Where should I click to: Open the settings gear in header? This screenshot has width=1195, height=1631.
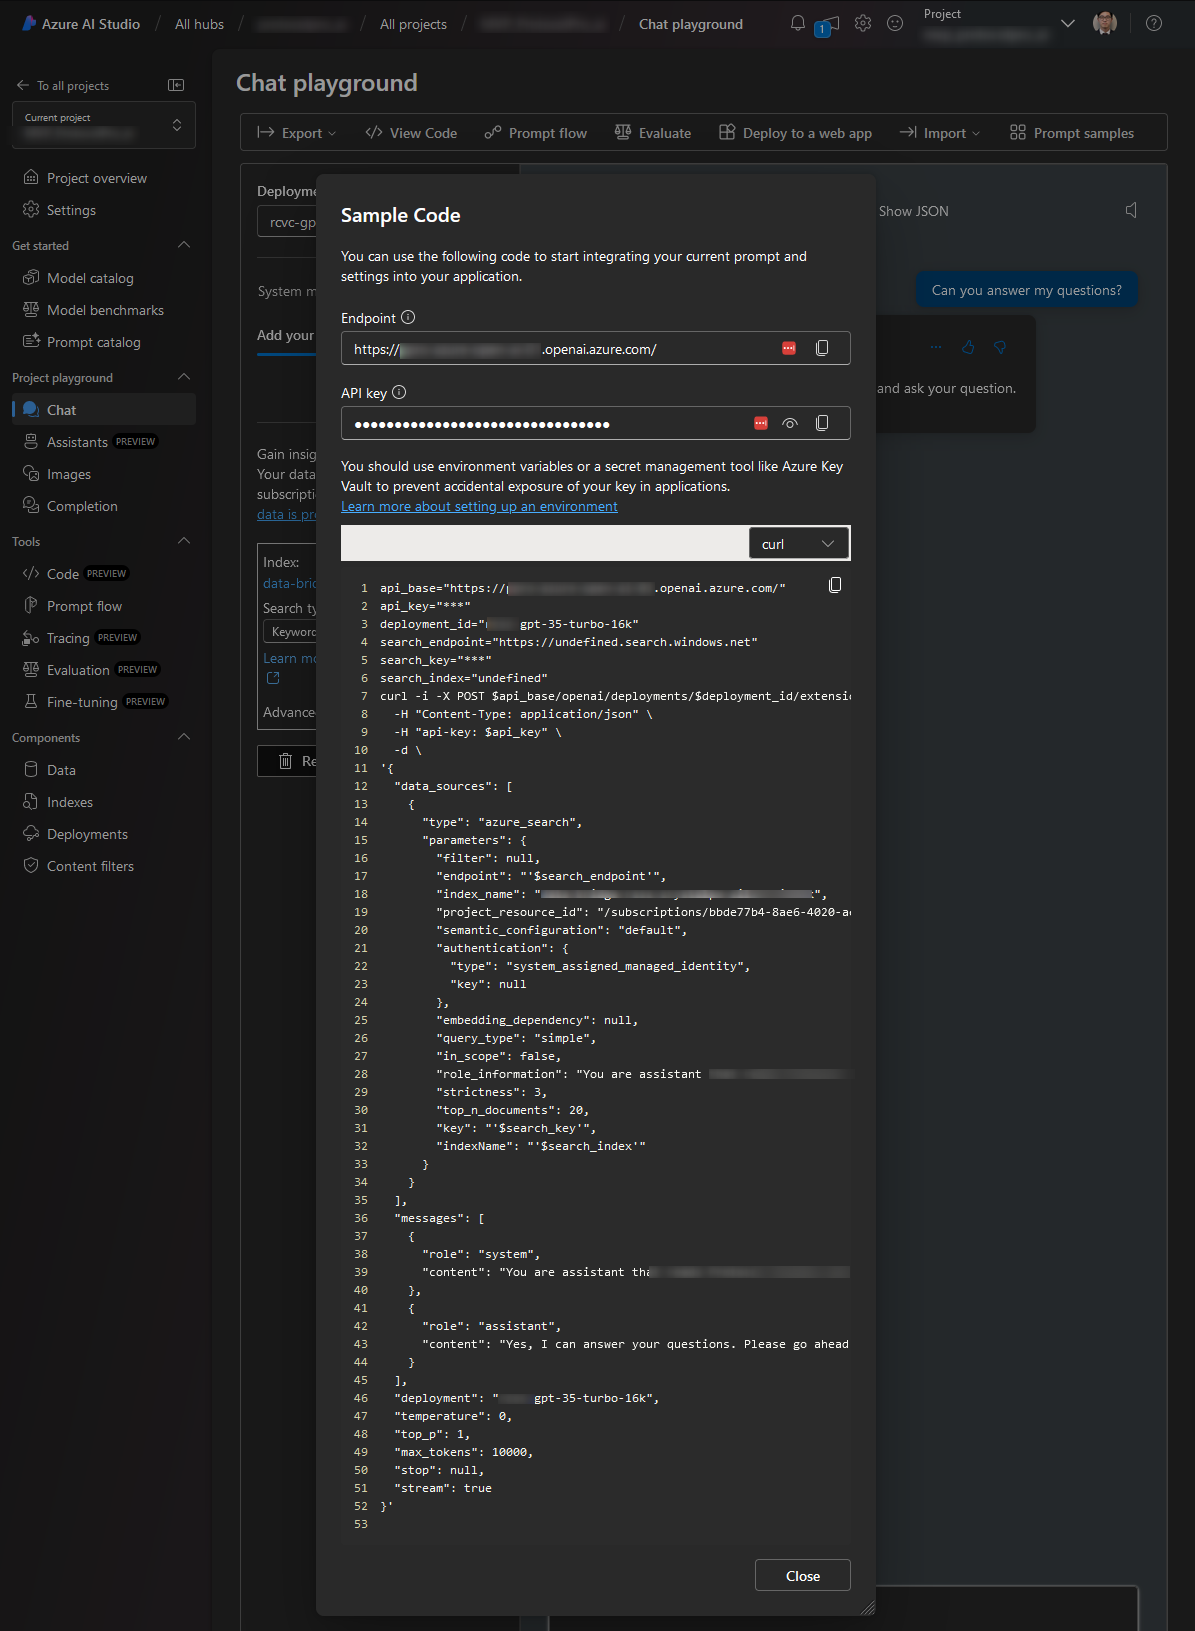click(x=863, y=23)
